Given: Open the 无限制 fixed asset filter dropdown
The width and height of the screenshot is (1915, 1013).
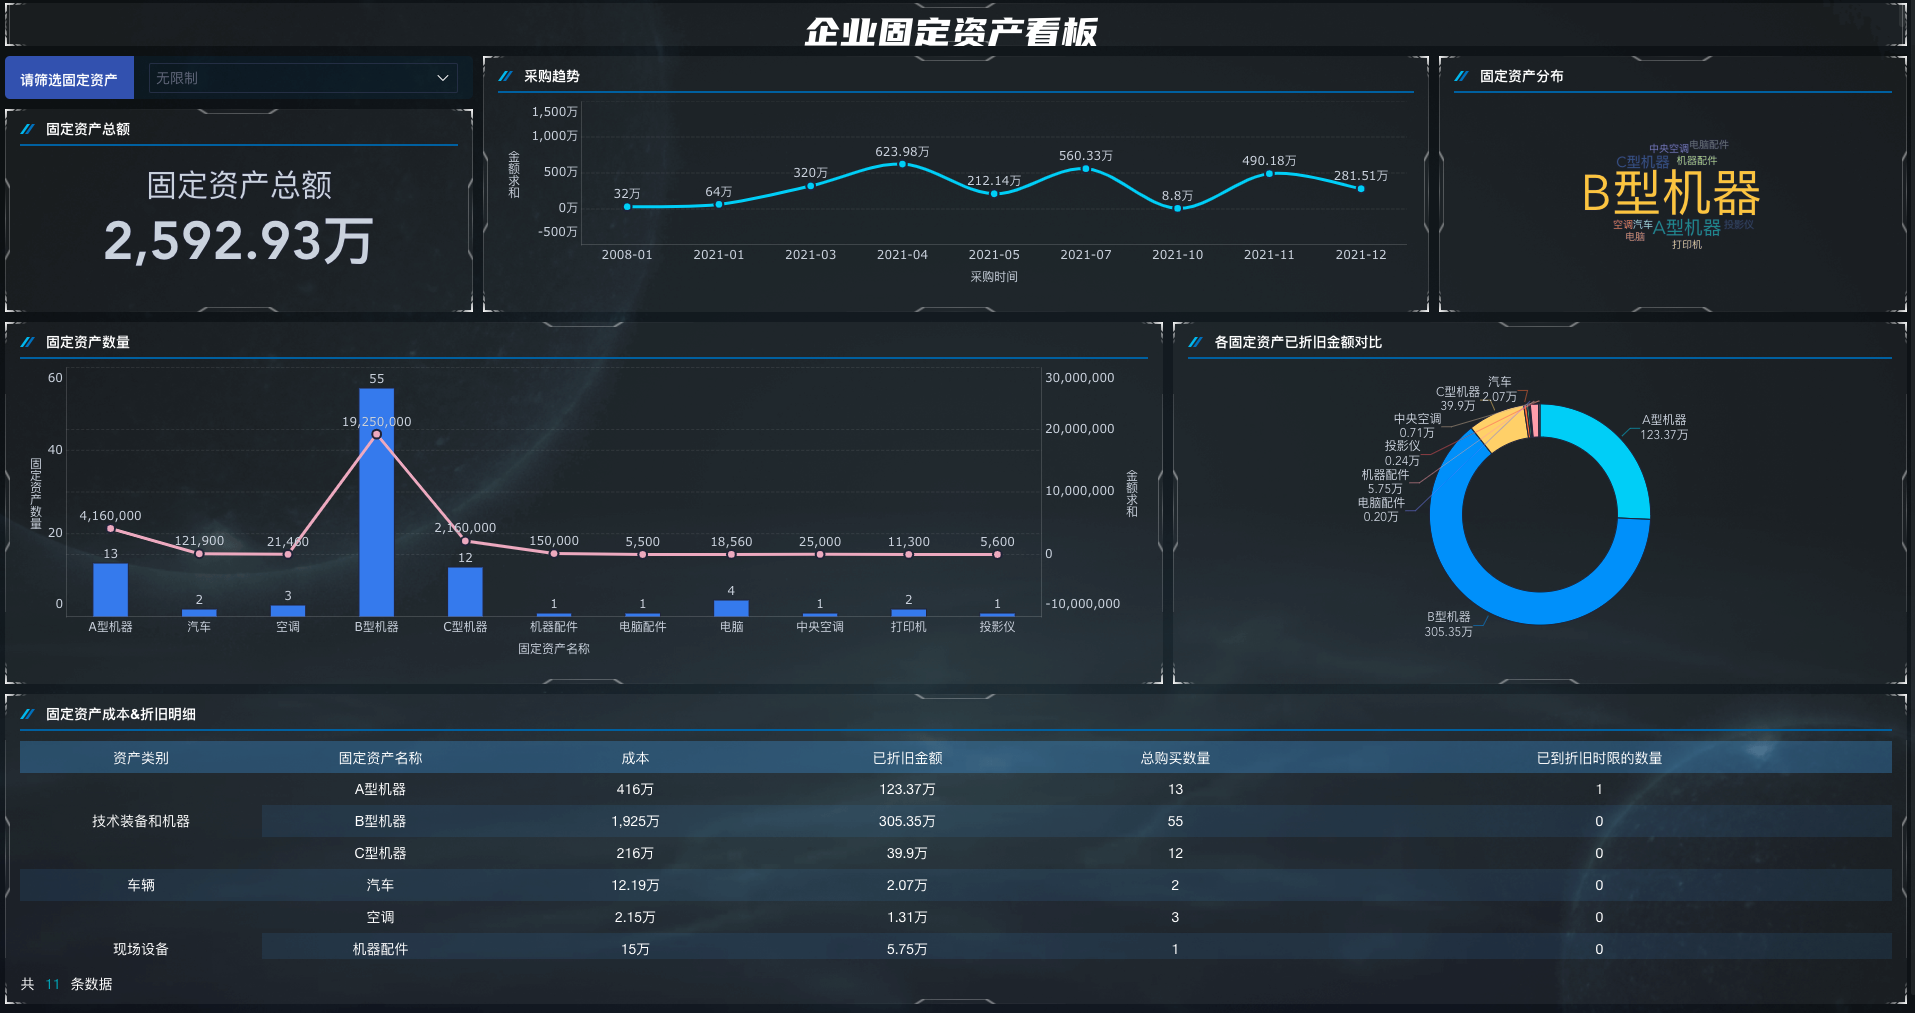Looking at the screenshot, I should click(303, 78).
